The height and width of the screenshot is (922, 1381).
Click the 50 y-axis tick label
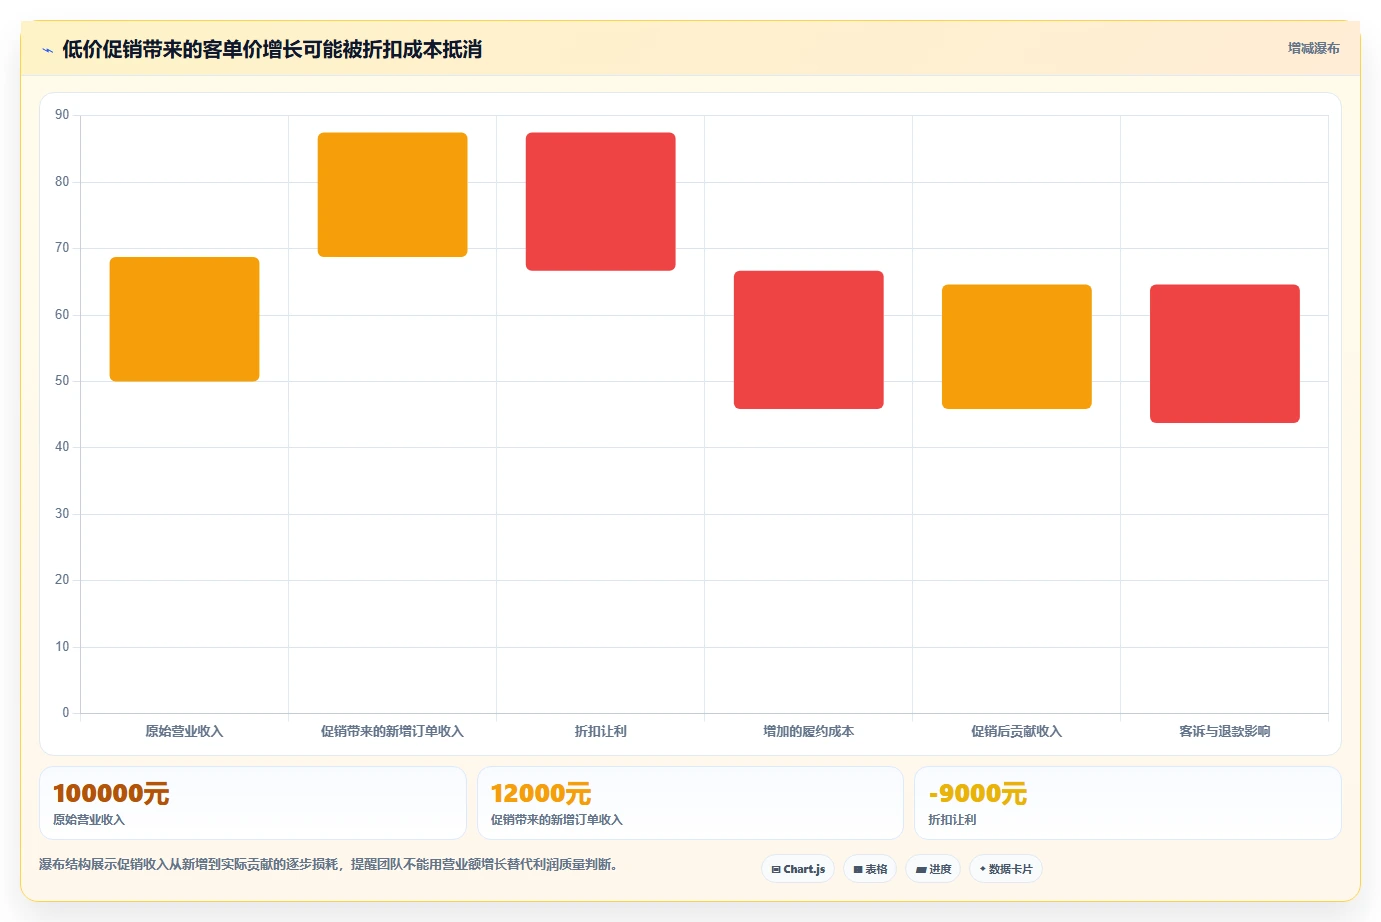click(62, 381)
